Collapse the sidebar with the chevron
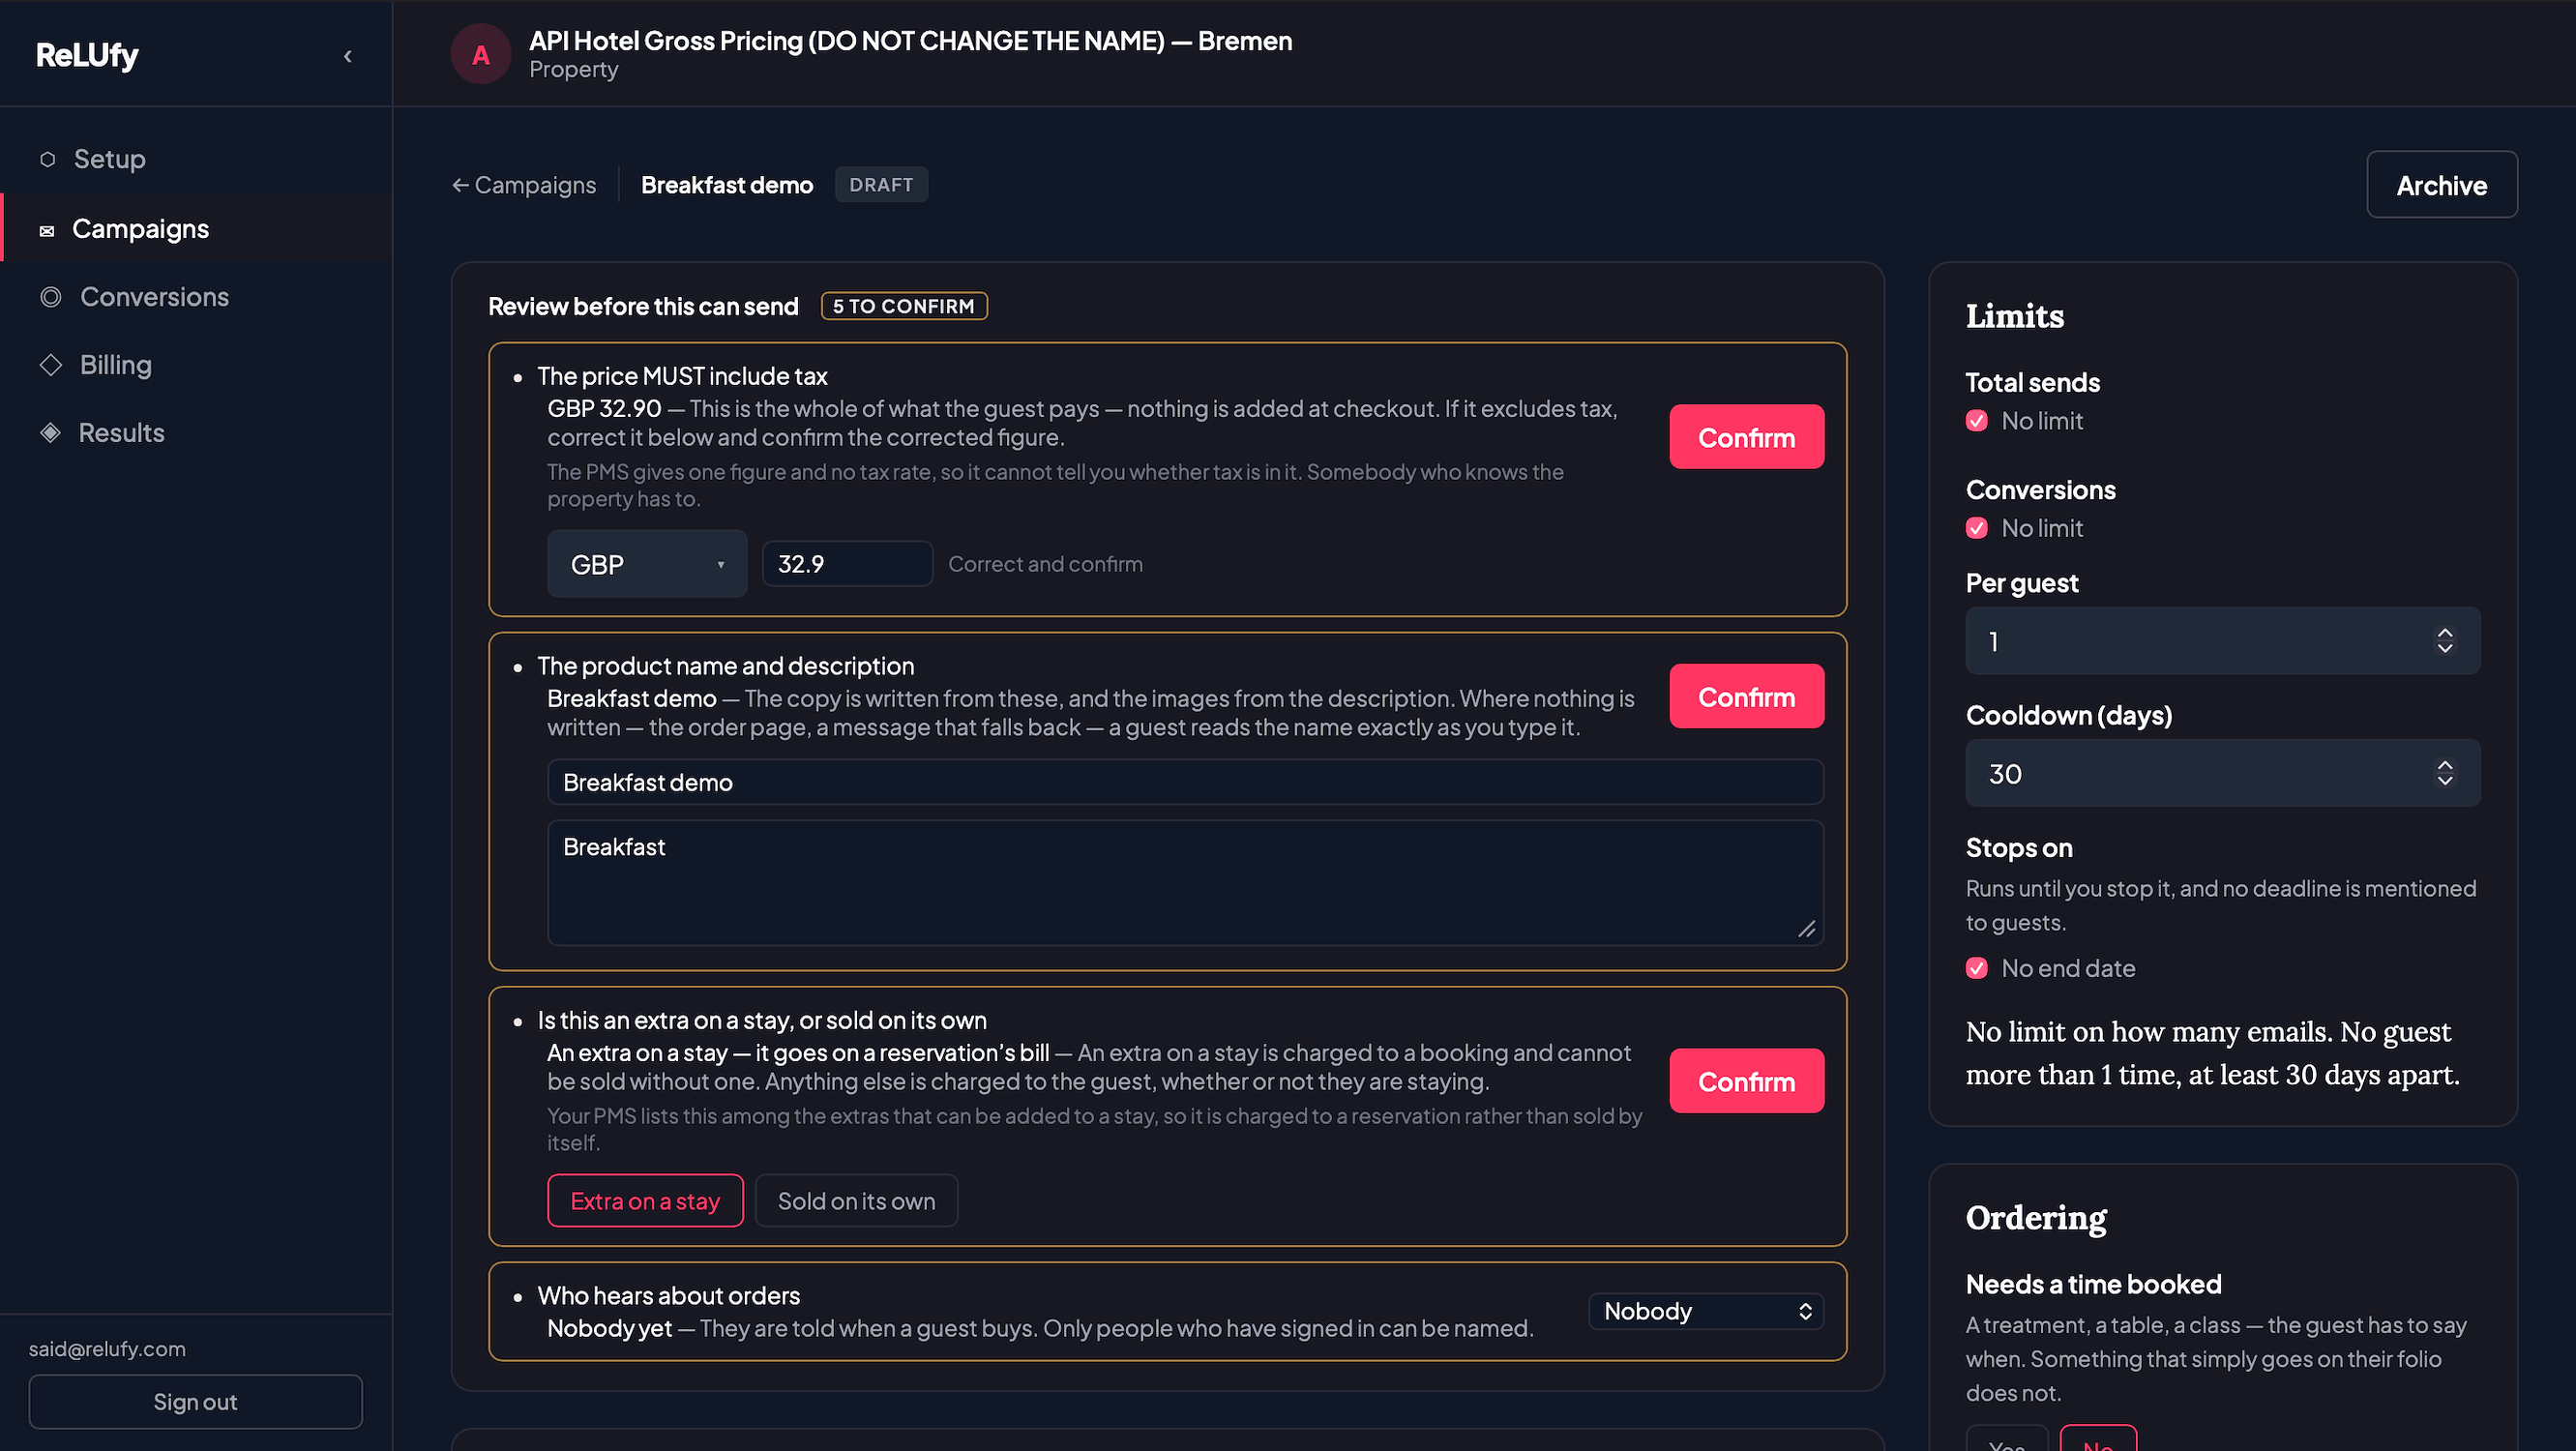The width and height of the screenshot is (2576, 1451). (347, 56)
